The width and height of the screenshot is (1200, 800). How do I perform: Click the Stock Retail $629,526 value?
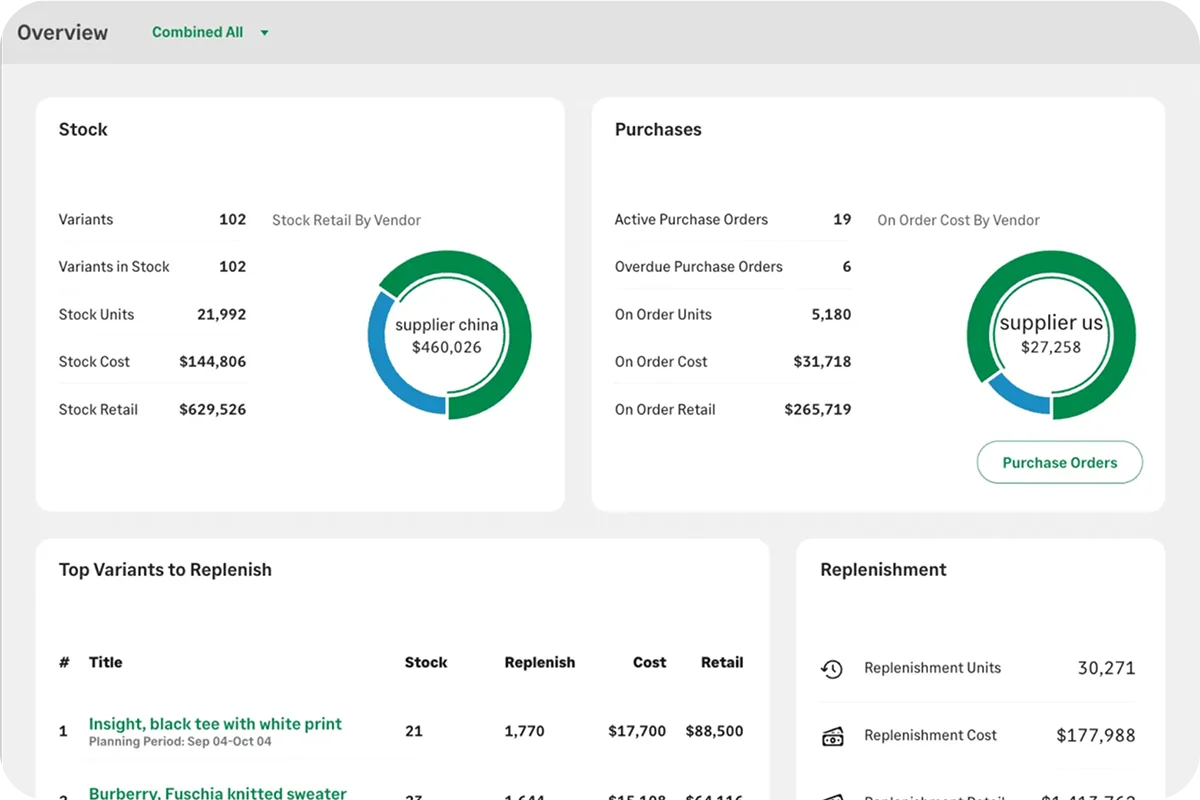pos(212,410)
